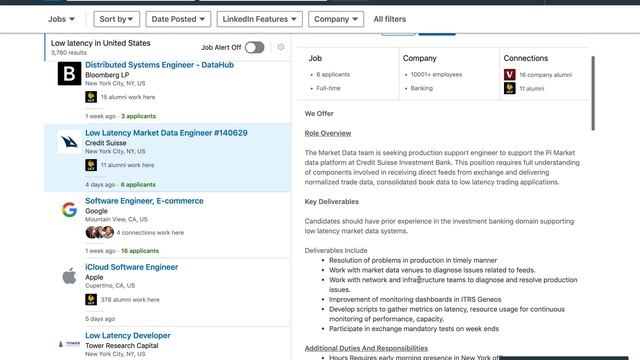The image size is (640, 360).
Task: Click 'Cupertino, CA, US' location text
Action: [110, 285]
